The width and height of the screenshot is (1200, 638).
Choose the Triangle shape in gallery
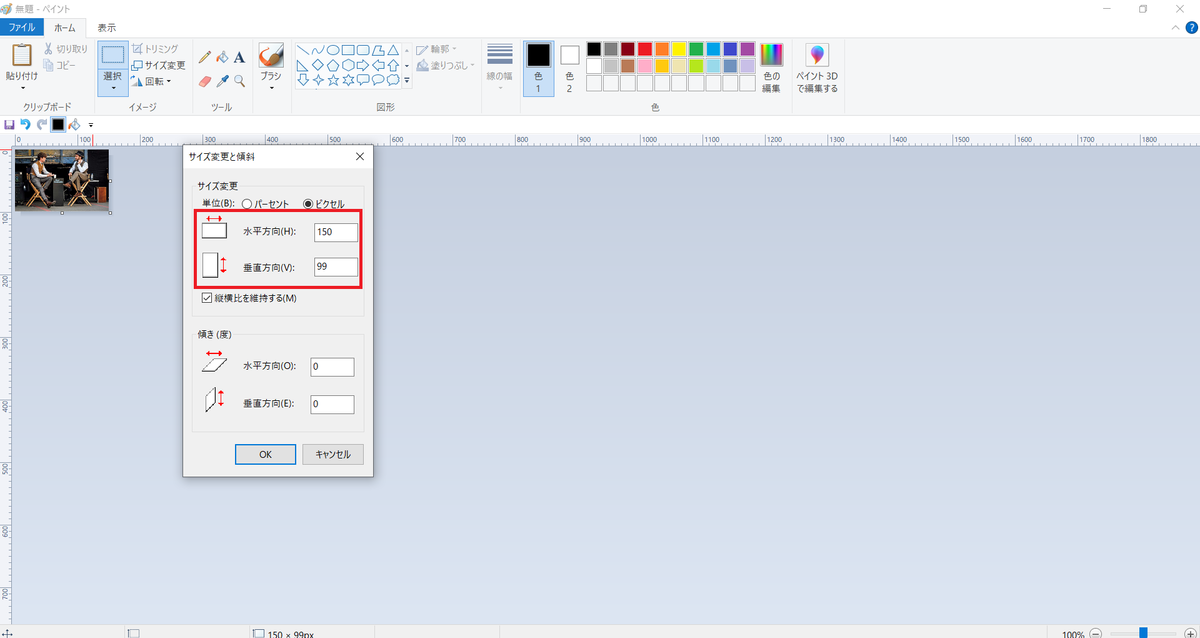click(393, 50)
